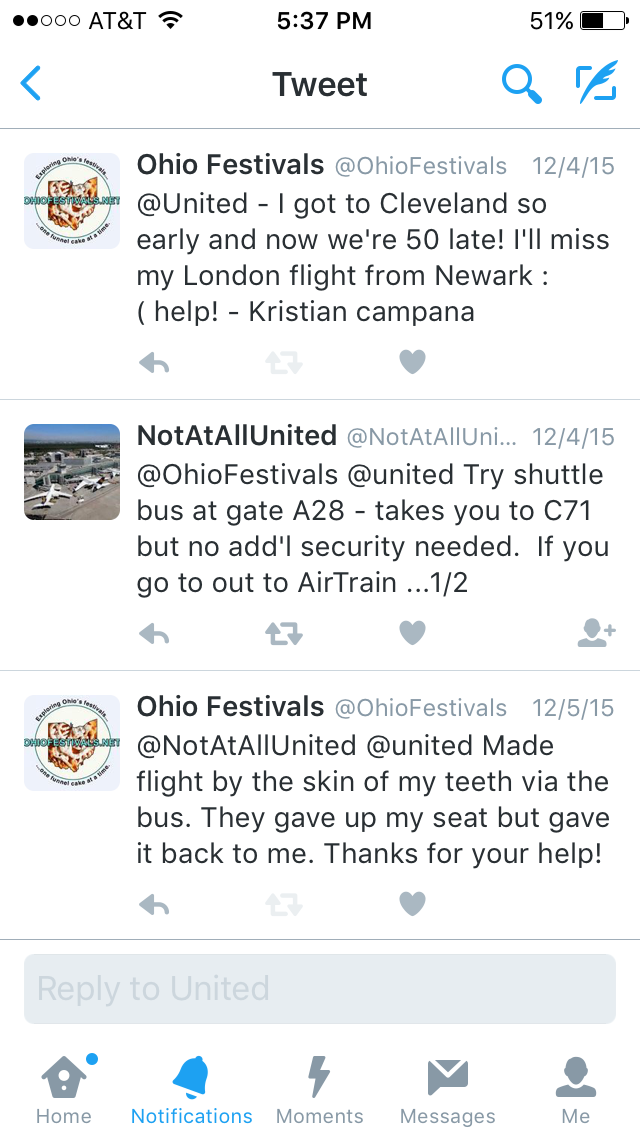Reply to the 12/5/15 Ohio Festivals tweet
Viewport: 640px width, 1136px height.
(x=154, y=904)
